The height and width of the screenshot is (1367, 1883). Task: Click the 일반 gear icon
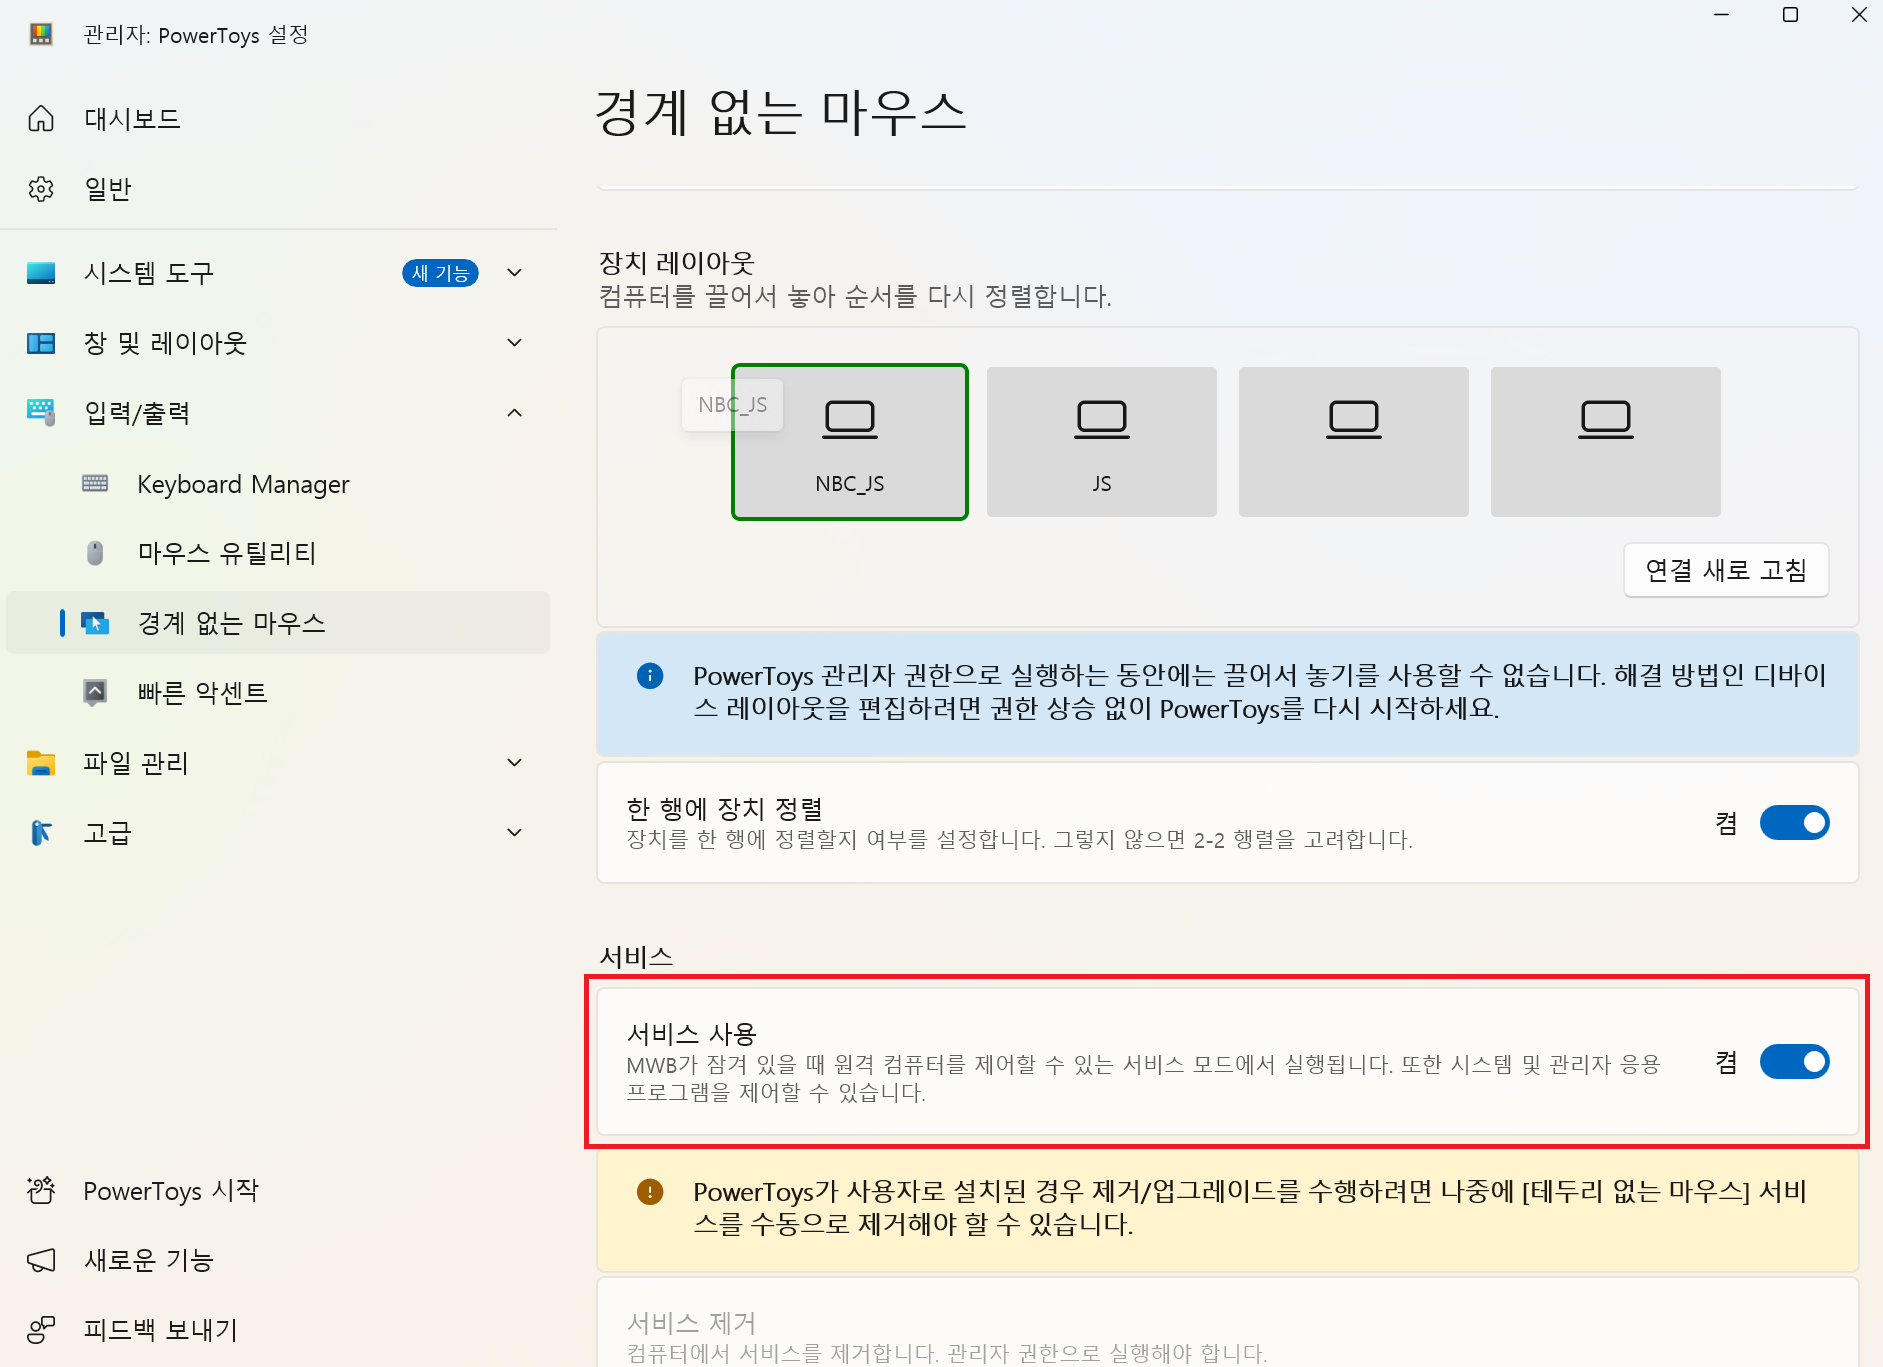click(41, 188)
